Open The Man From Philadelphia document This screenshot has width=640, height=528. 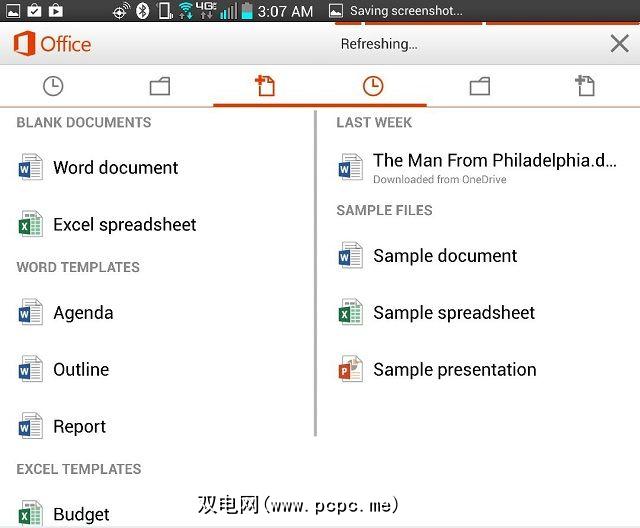point(478,167)
